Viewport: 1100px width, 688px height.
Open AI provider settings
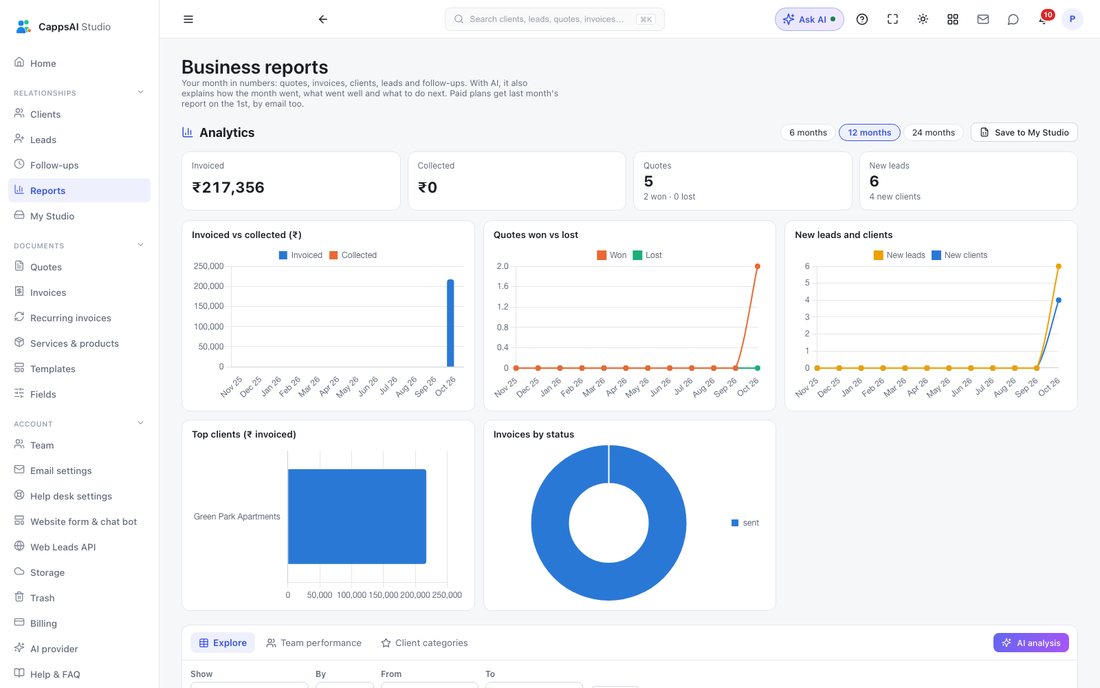[79, 649]
